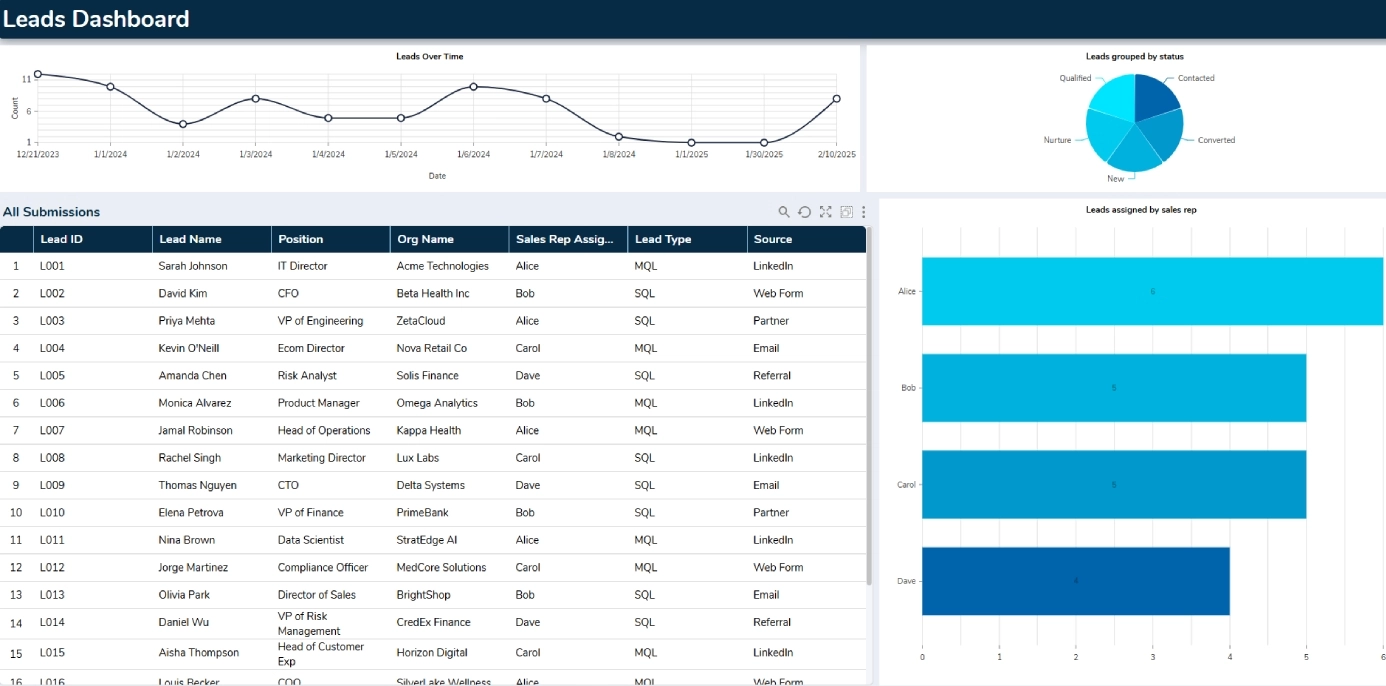
Task: Click the search icon above the submissions table
Action: coord(784,212)
